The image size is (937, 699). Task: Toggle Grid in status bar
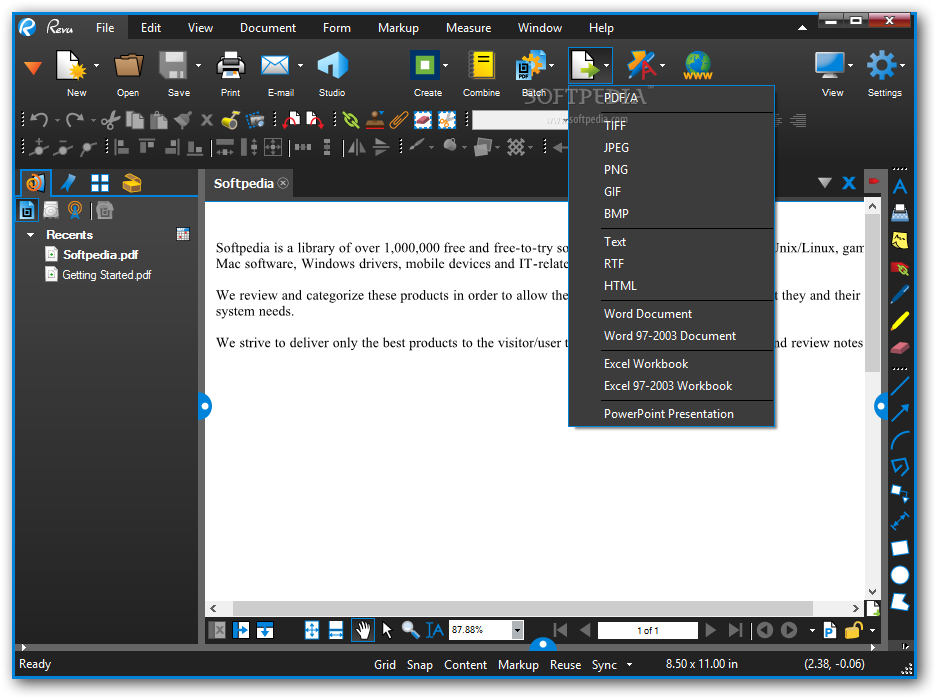(x=385, y=664)
